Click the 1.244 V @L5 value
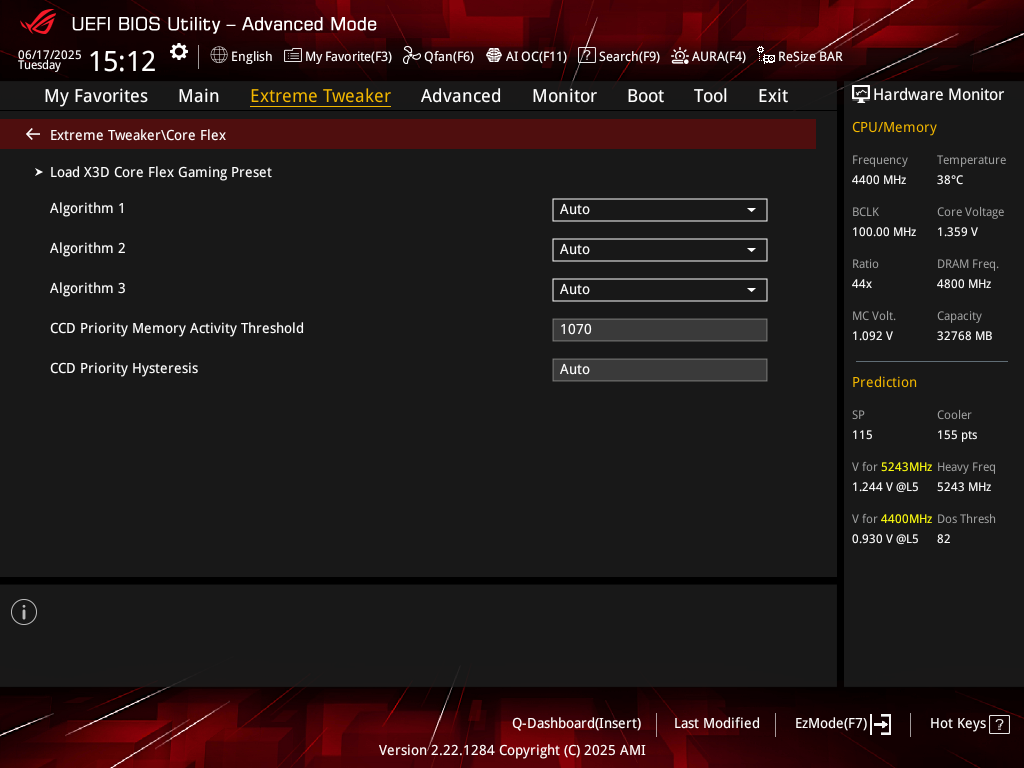Viewport: 1024px width, 768px height. pyautogui.click(x=885, y=487)
